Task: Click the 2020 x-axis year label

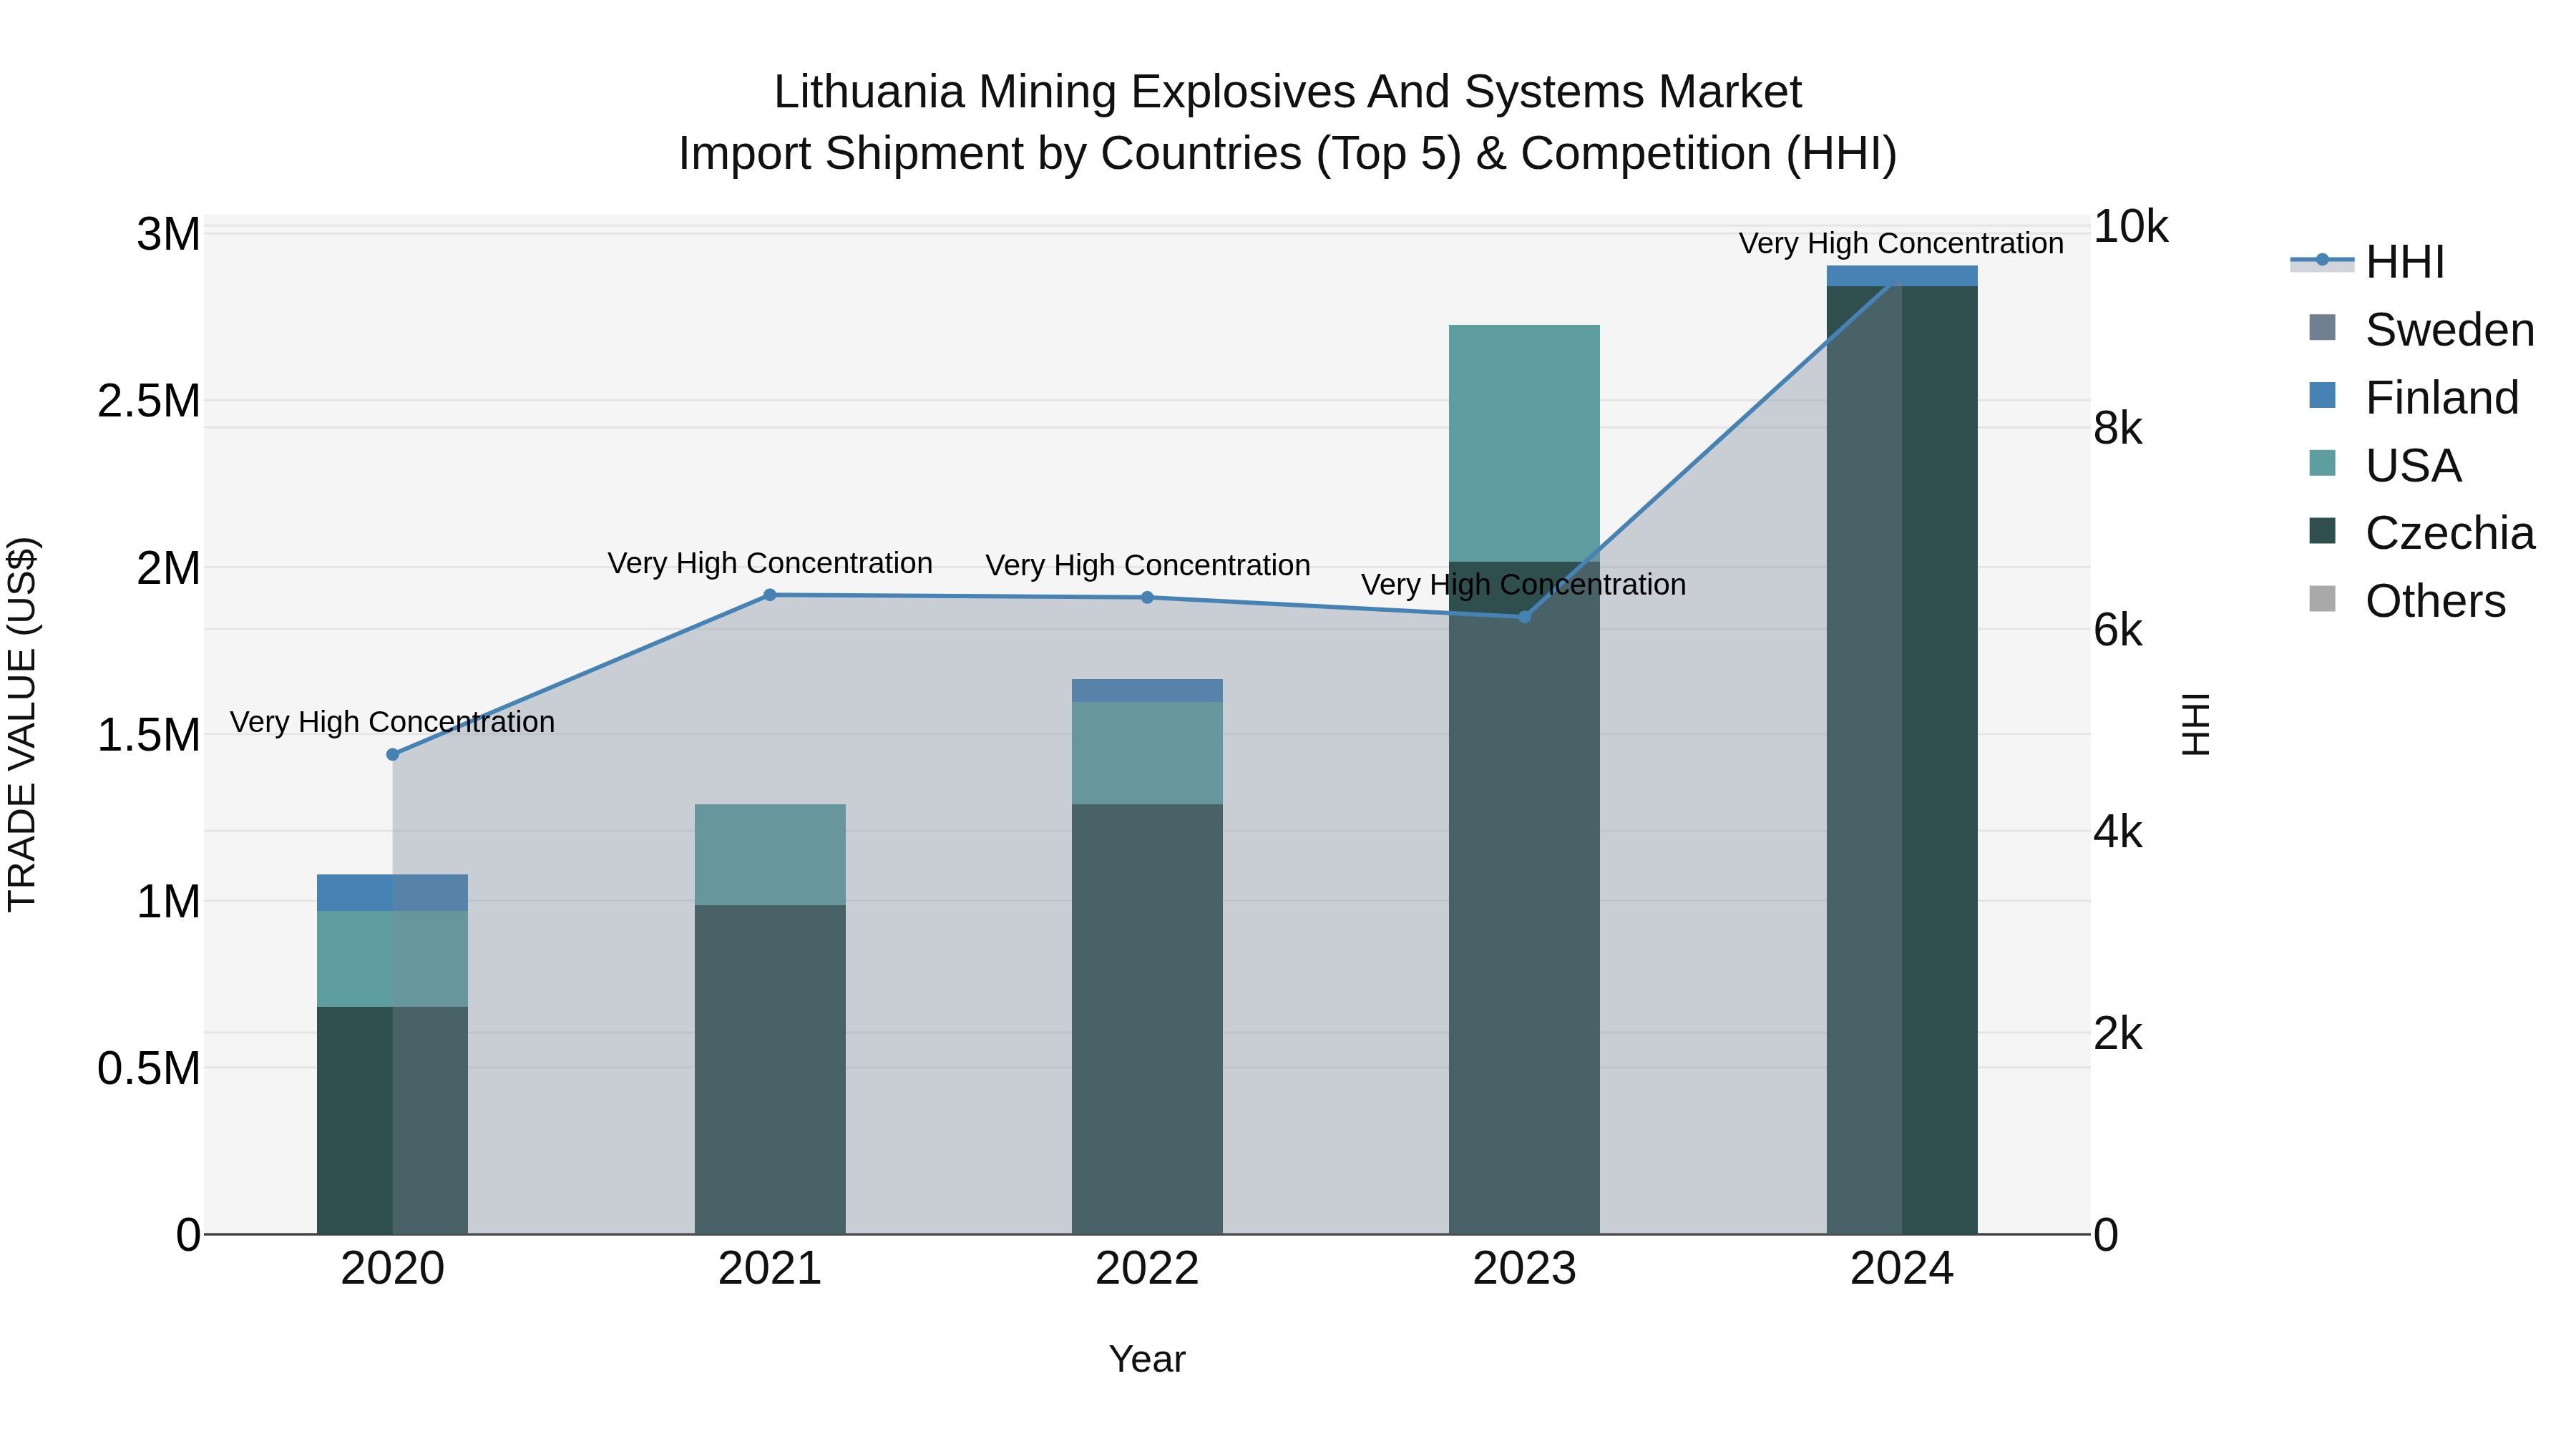Action: (x=393, y=1269)
